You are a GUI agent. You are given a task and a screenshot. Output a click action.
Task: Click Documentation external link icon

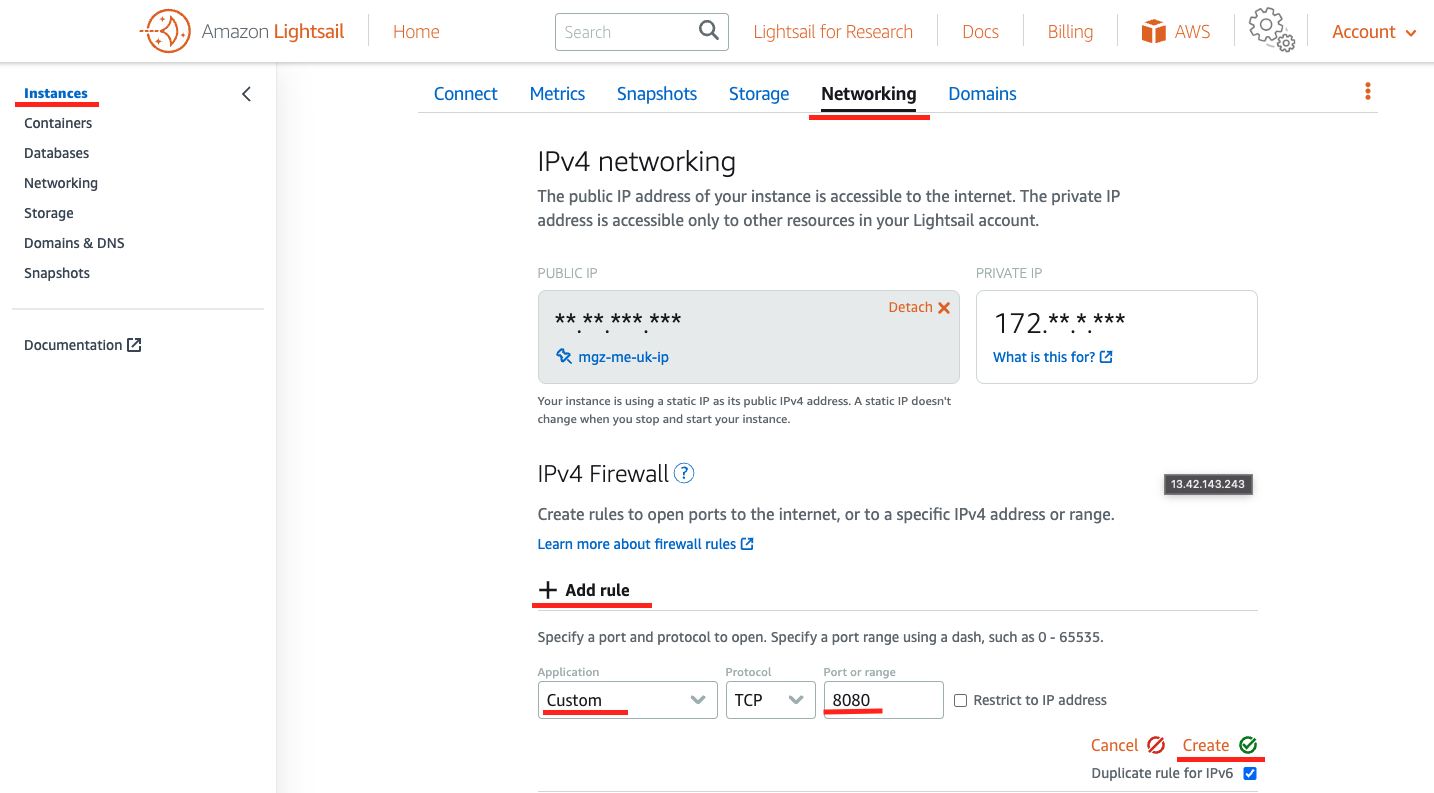[134, 345]
